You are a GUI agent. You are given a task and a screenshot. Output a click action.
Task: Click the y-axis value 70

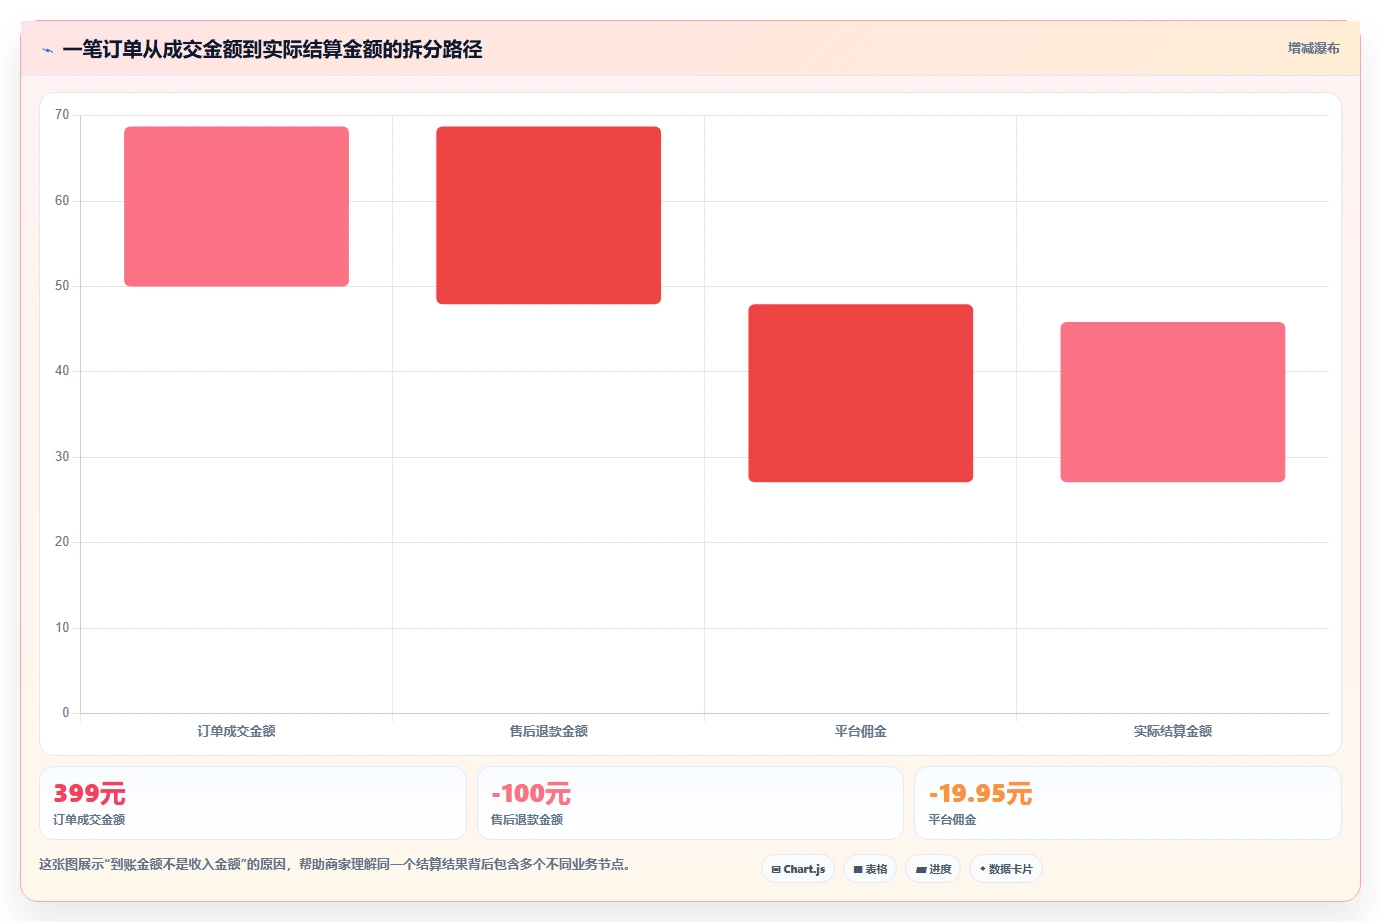coord(62,115)
